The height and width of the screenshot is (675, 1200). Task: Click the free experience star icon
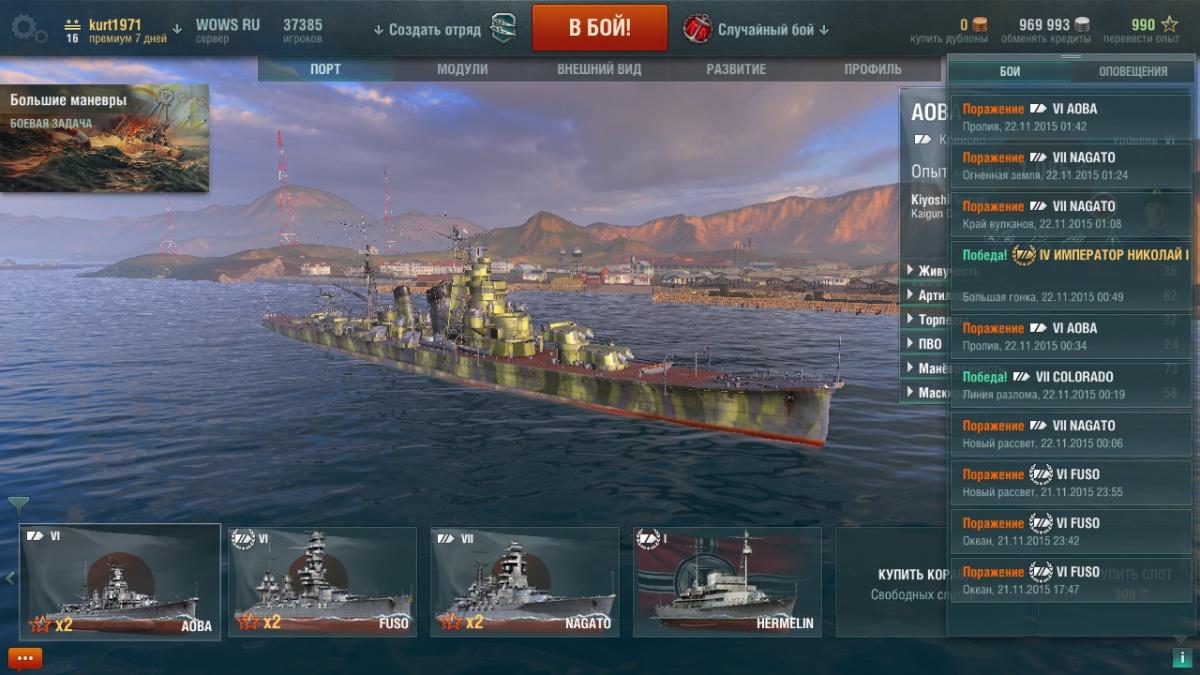1168,24
